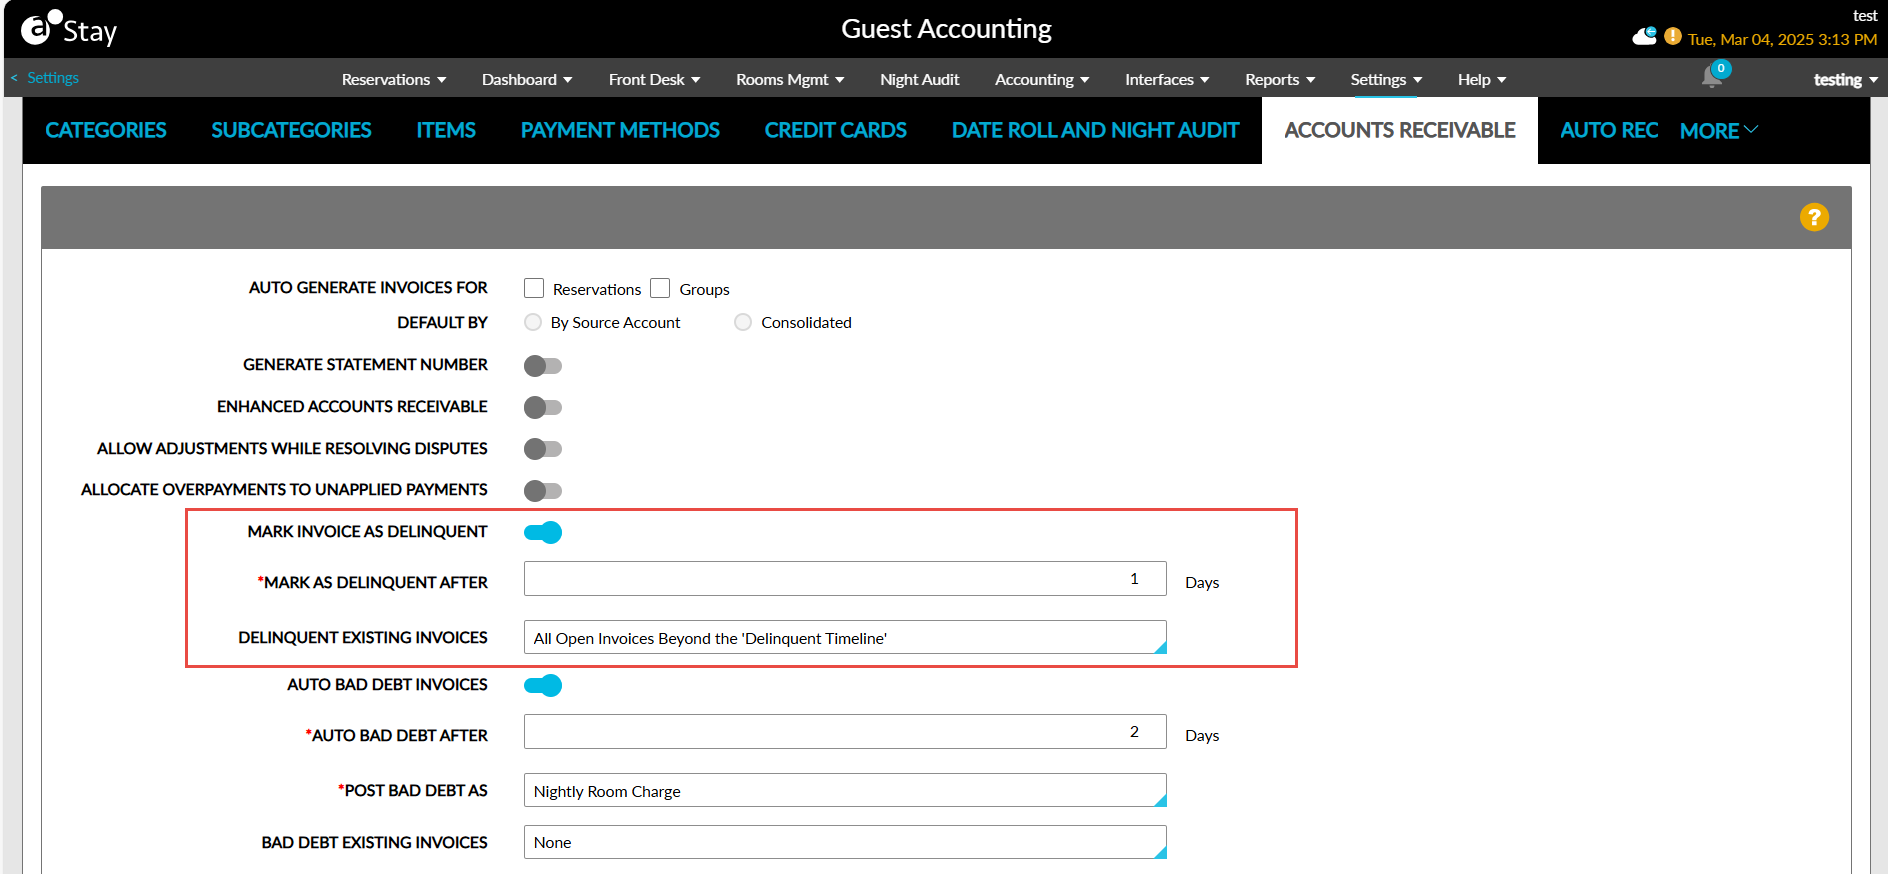Click the weather cloud icon

point(1644,37)
